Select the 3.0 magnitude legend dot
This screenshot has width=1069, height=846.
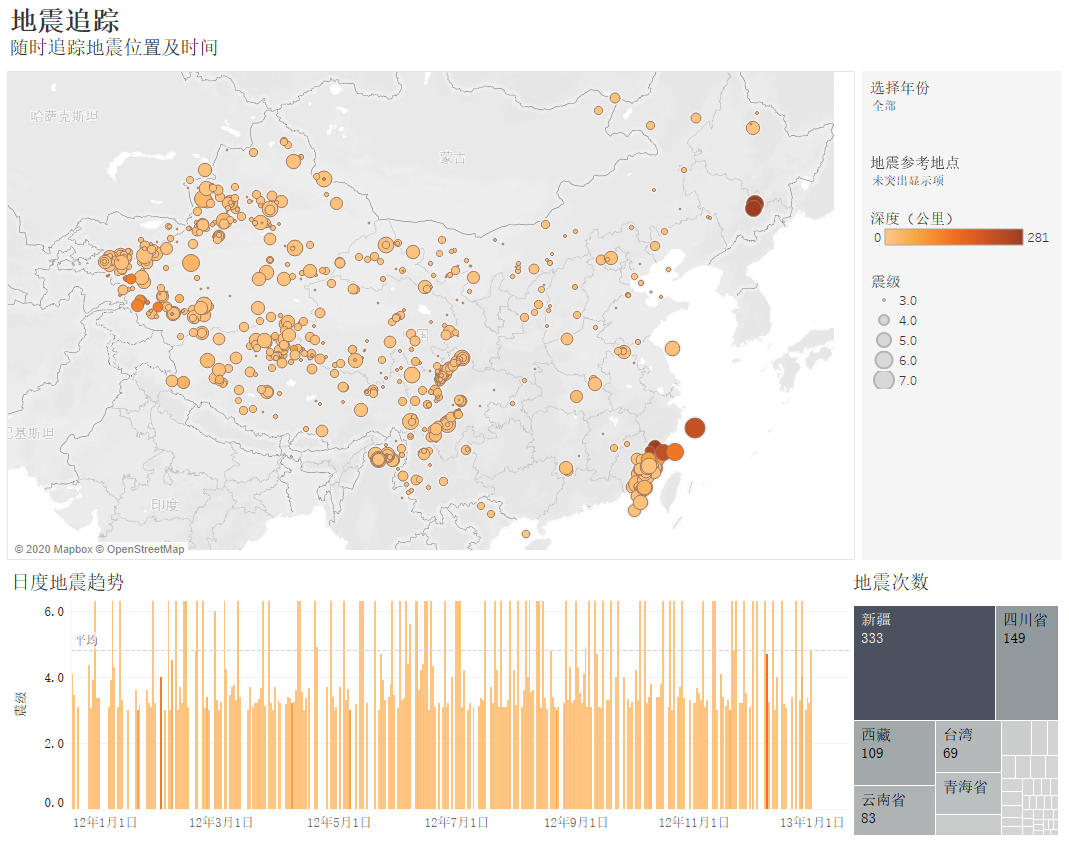(884, 300)
